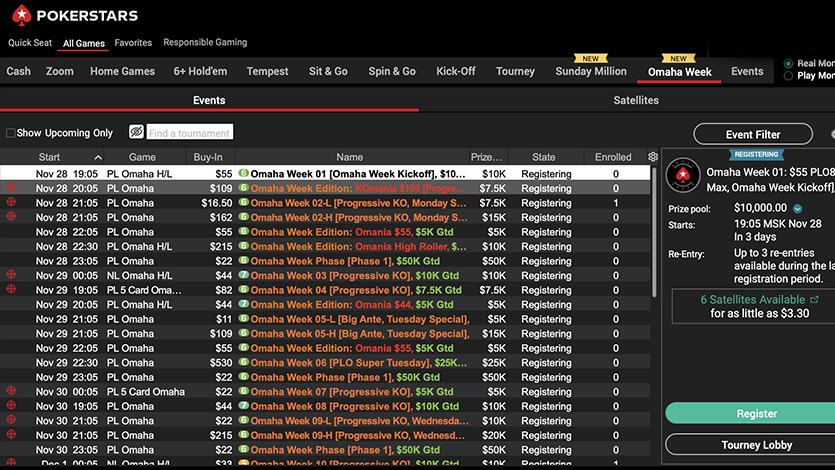Select Omaha Week 06 PLO Super Tuesday row
This screenshot has height=470, width=835.
[x=325, y=362]
